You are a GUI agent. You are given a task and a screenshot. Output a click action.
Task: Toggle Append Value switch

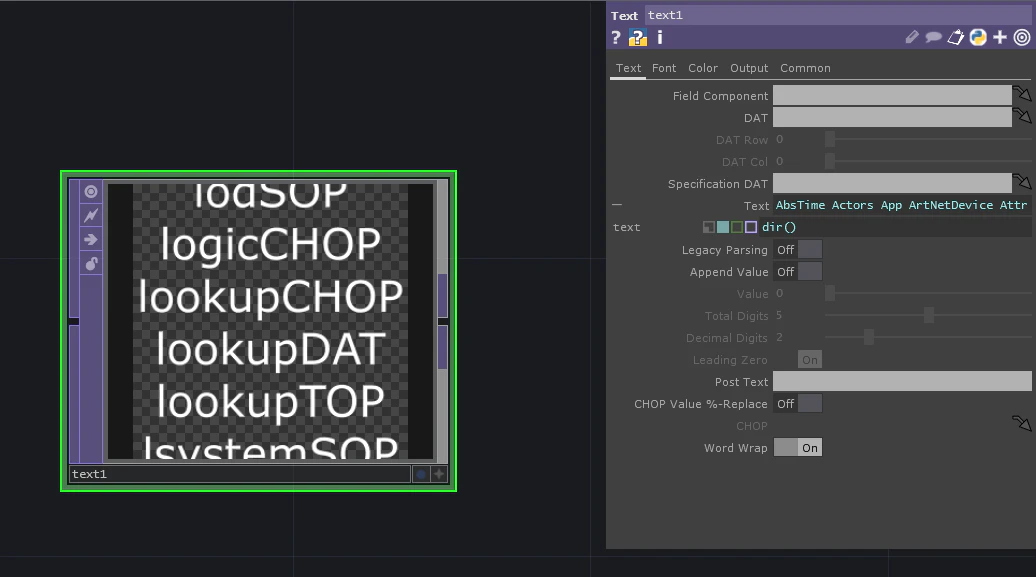pyautogui.click(x=798, y=272)
